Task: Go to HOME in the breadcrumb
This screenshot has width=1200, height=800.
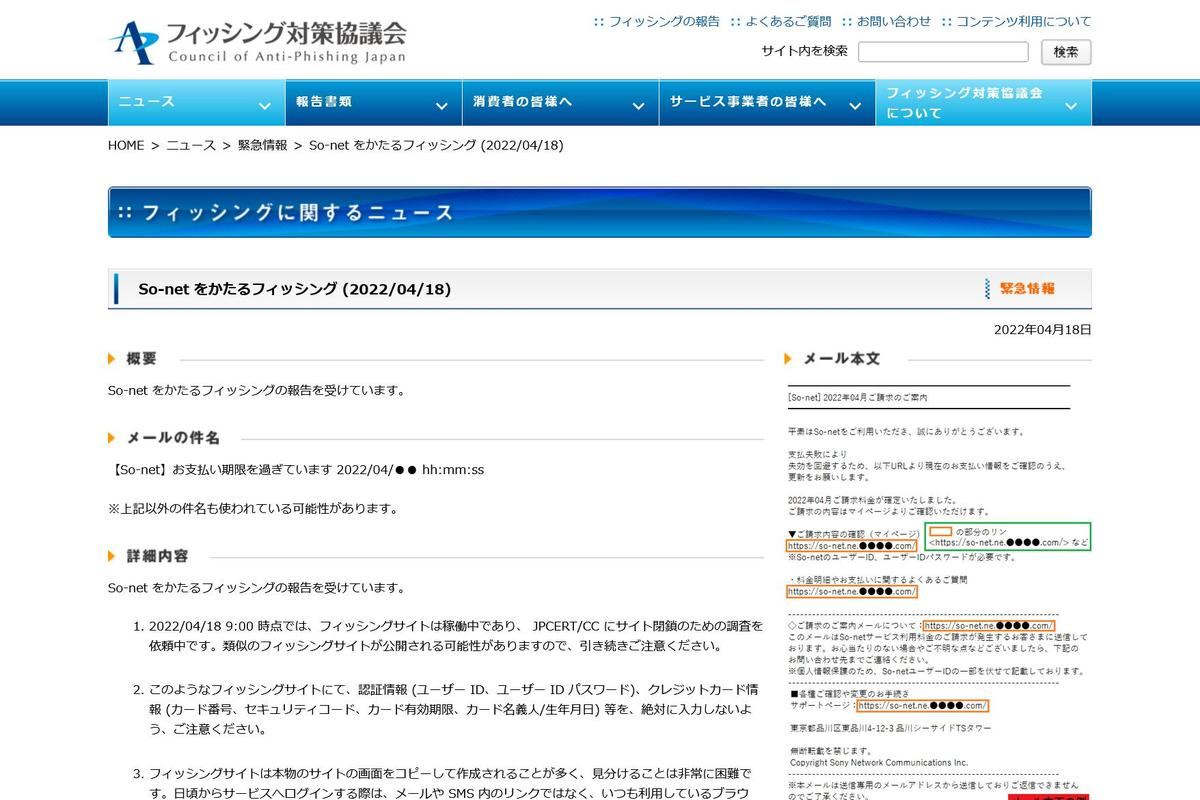Action: (126, 146)
